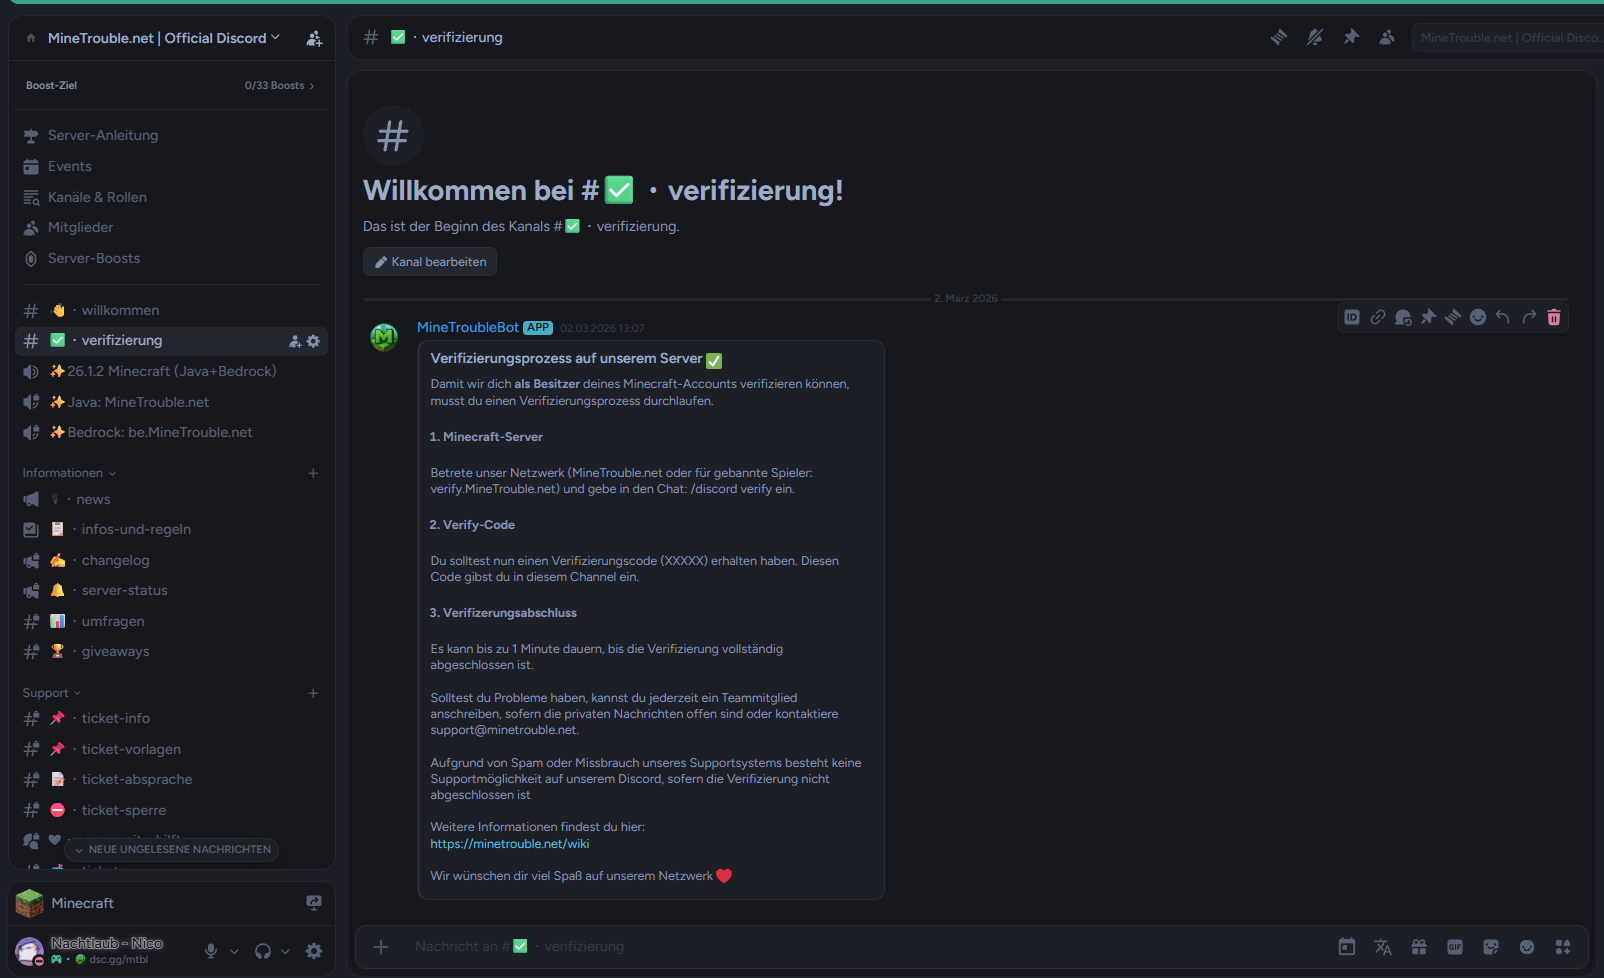Open calendar icon in message bar
The image size is (1604, 978).
[x=1347, y=947]
